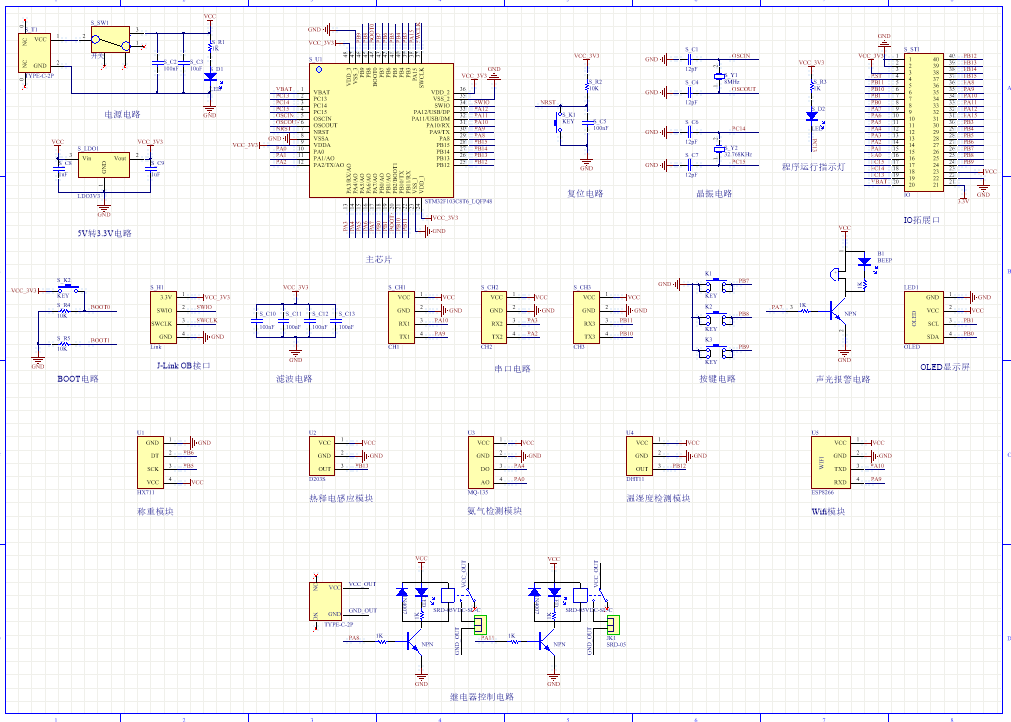Screen dimensions: 1011x722
Task: Click the S_K1 reset KEY button symbol
Action: coord(558,121)
